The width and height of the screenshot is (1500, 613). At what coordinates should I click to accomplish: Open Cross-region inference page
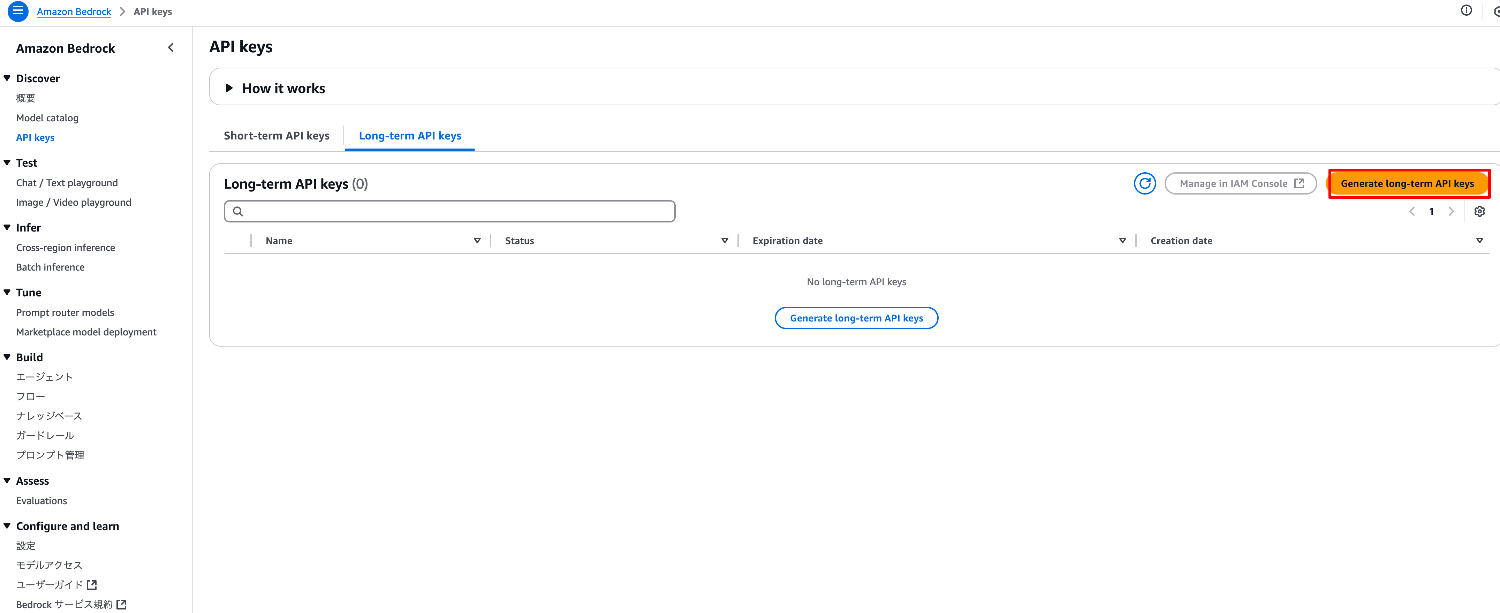66,248
